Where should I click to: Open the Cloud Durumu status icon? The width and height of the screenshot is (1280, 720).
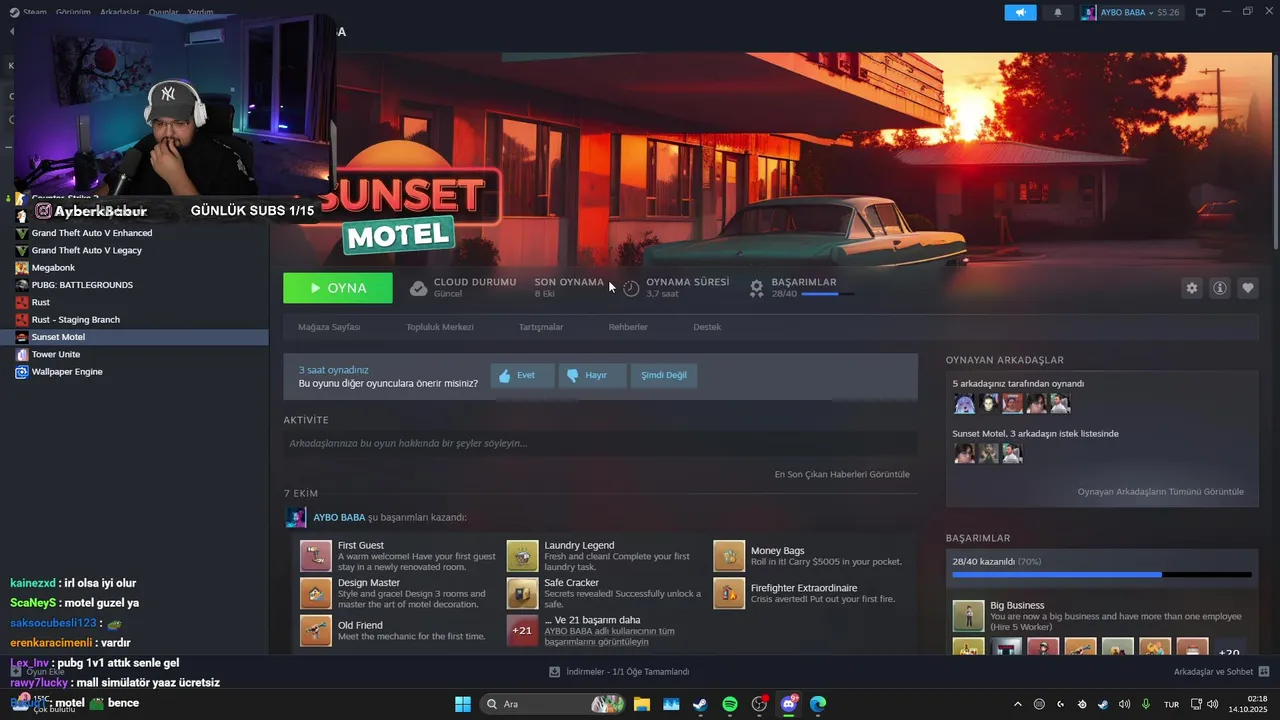pos(419,288)
